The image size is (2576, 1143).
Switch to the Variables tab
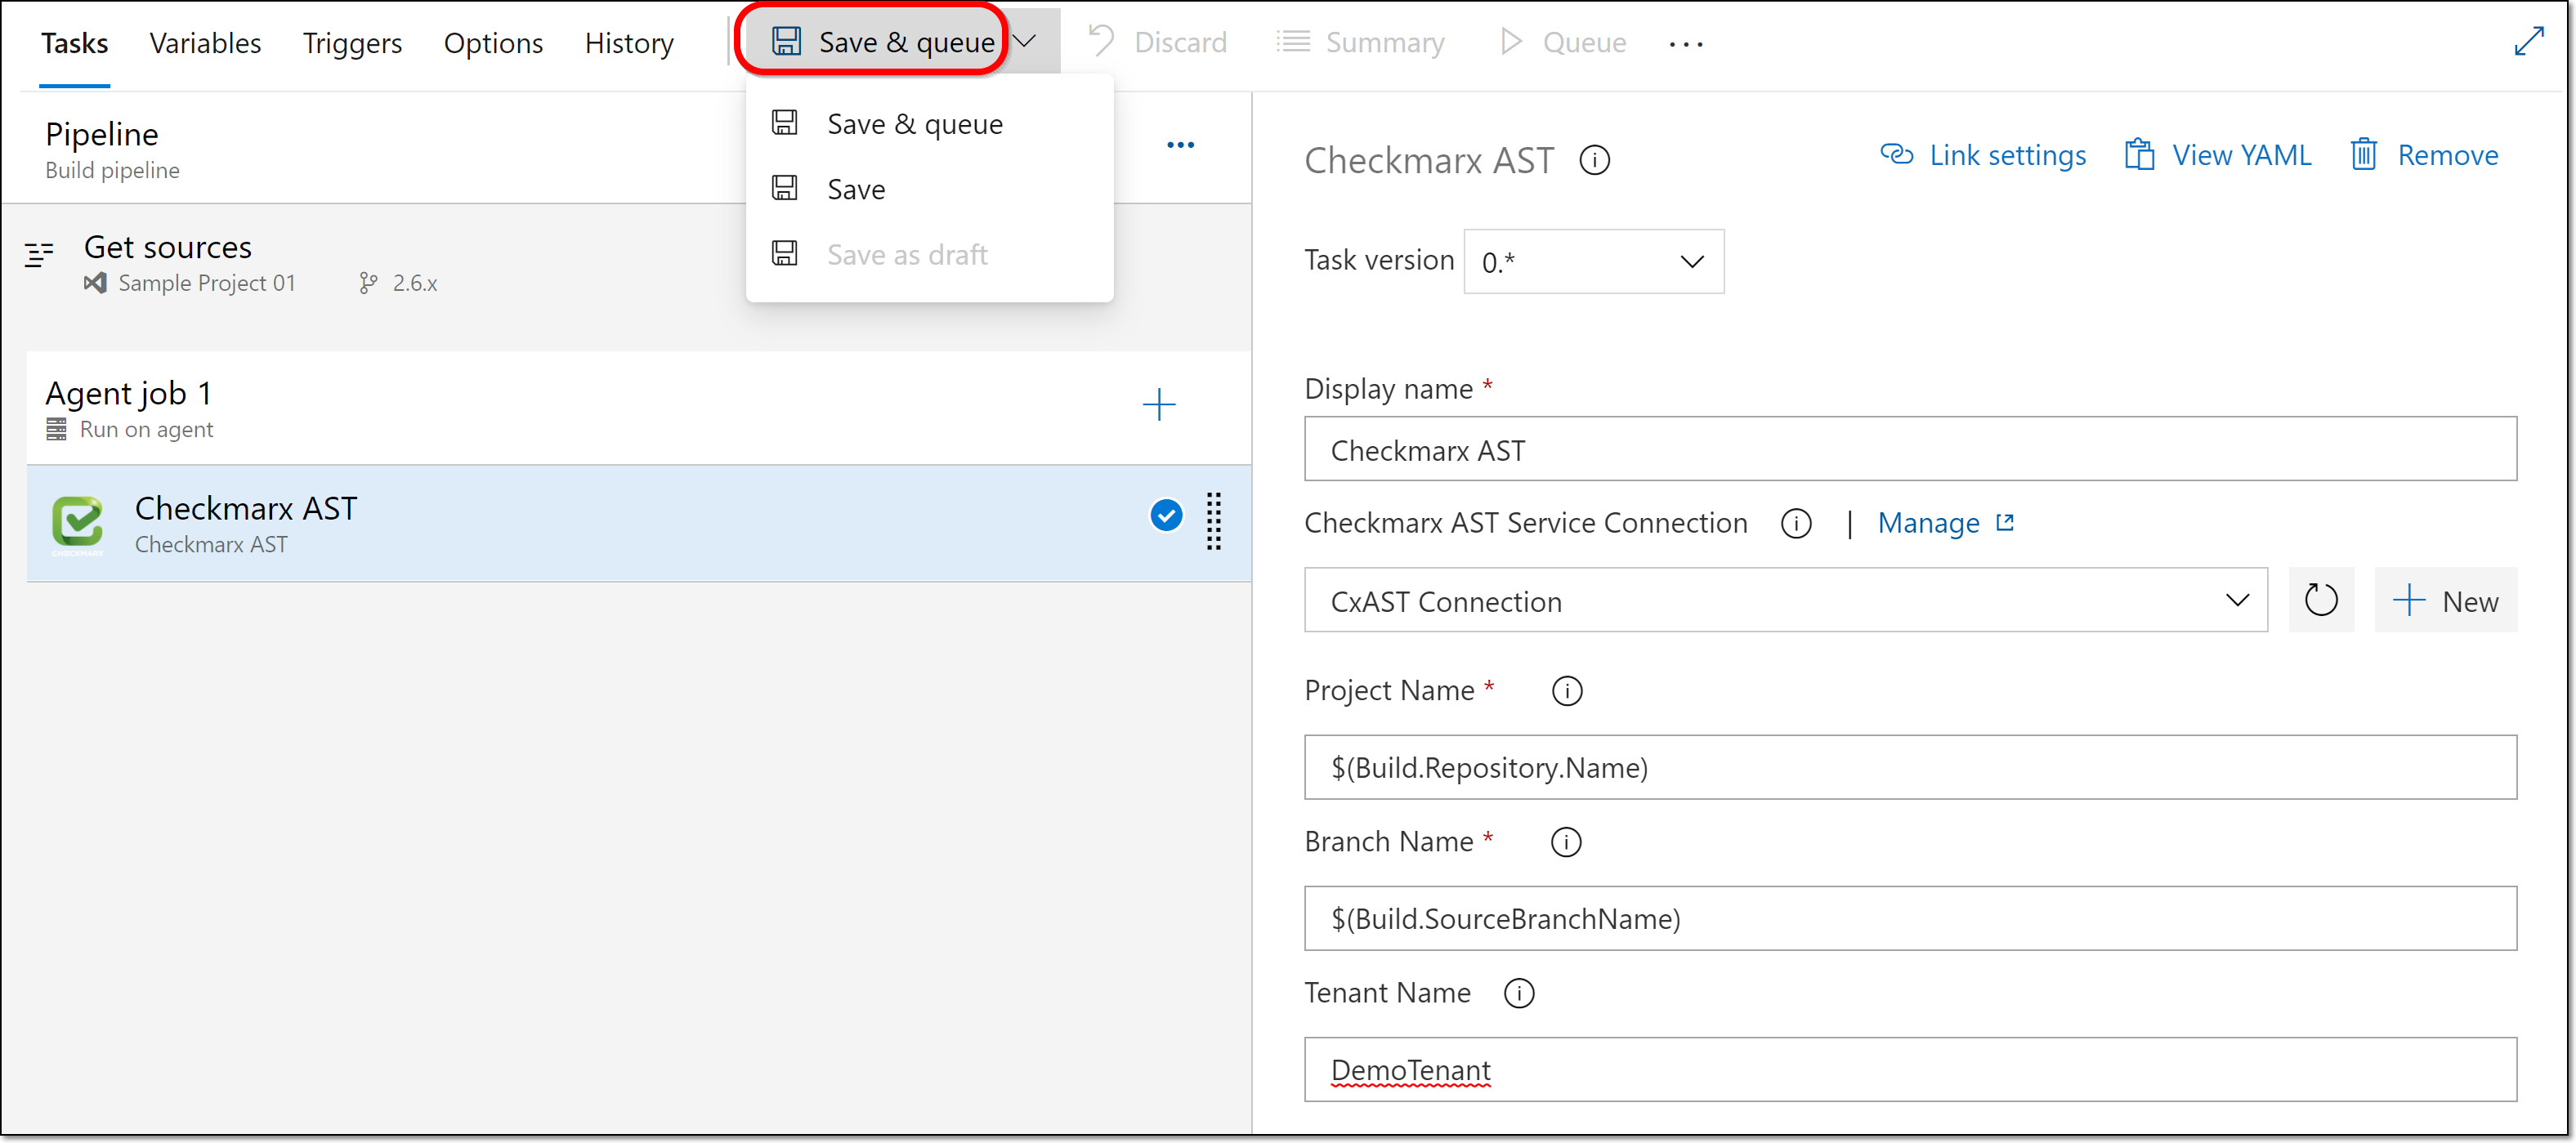click(x=205, y=43)
